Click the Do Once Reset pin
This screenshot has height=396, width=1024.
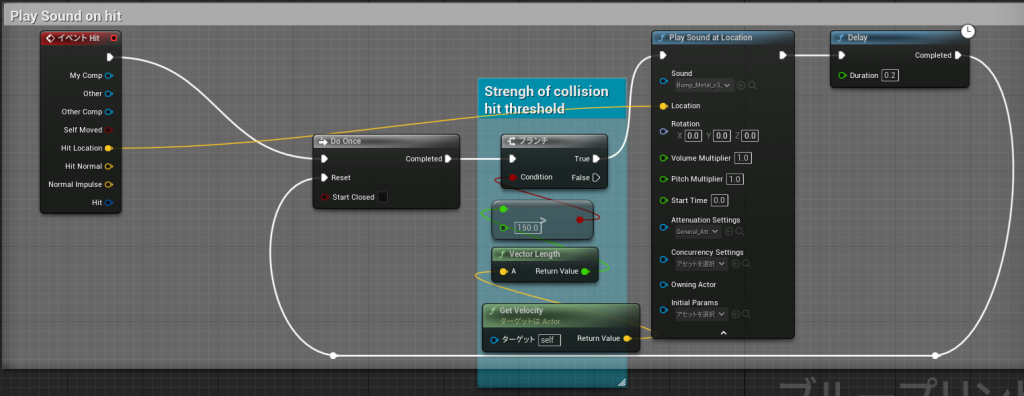point(325,177)
